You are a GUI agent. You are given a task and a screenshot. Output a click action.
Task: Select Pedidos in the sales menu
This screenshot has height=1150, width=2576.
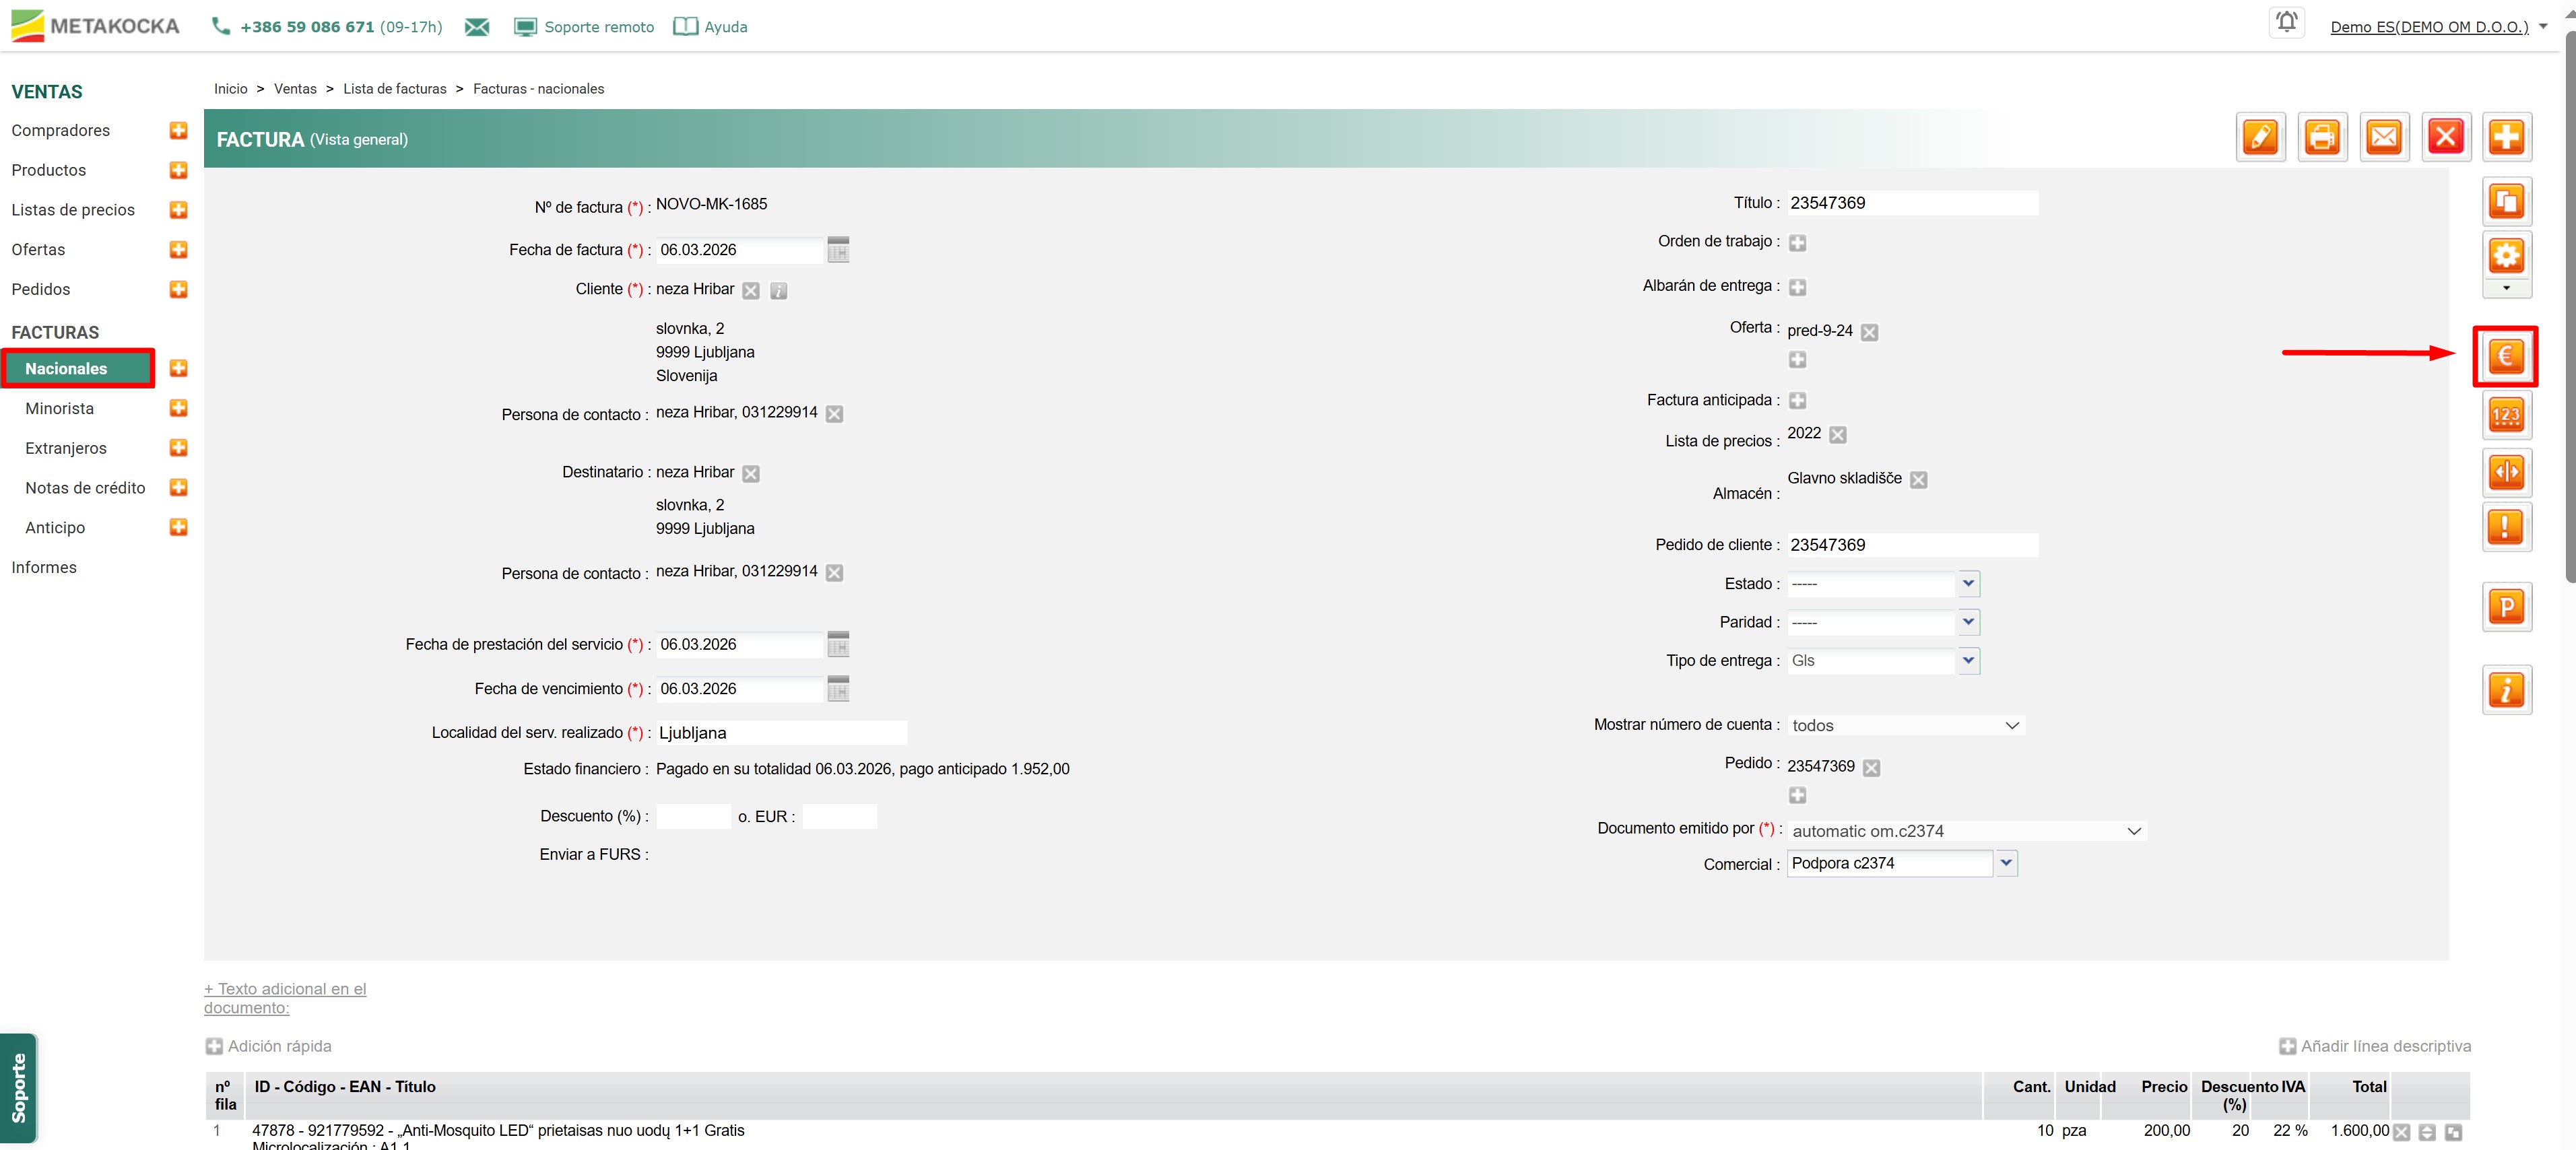pos(41,289)
